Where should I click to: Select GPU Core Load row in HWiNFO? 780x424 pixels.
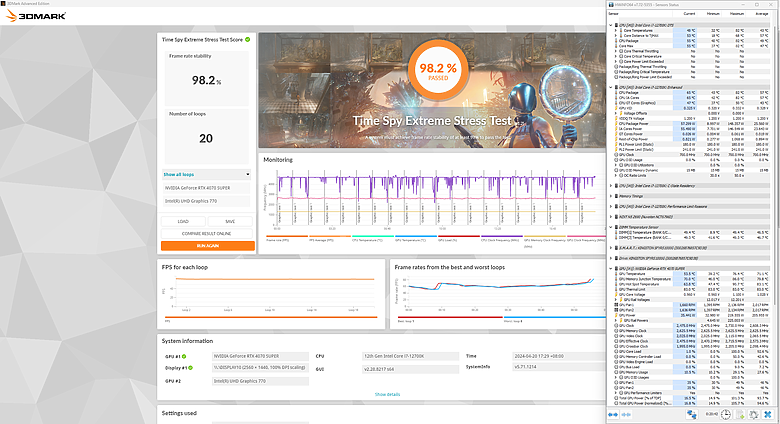(x=690, y=351)
